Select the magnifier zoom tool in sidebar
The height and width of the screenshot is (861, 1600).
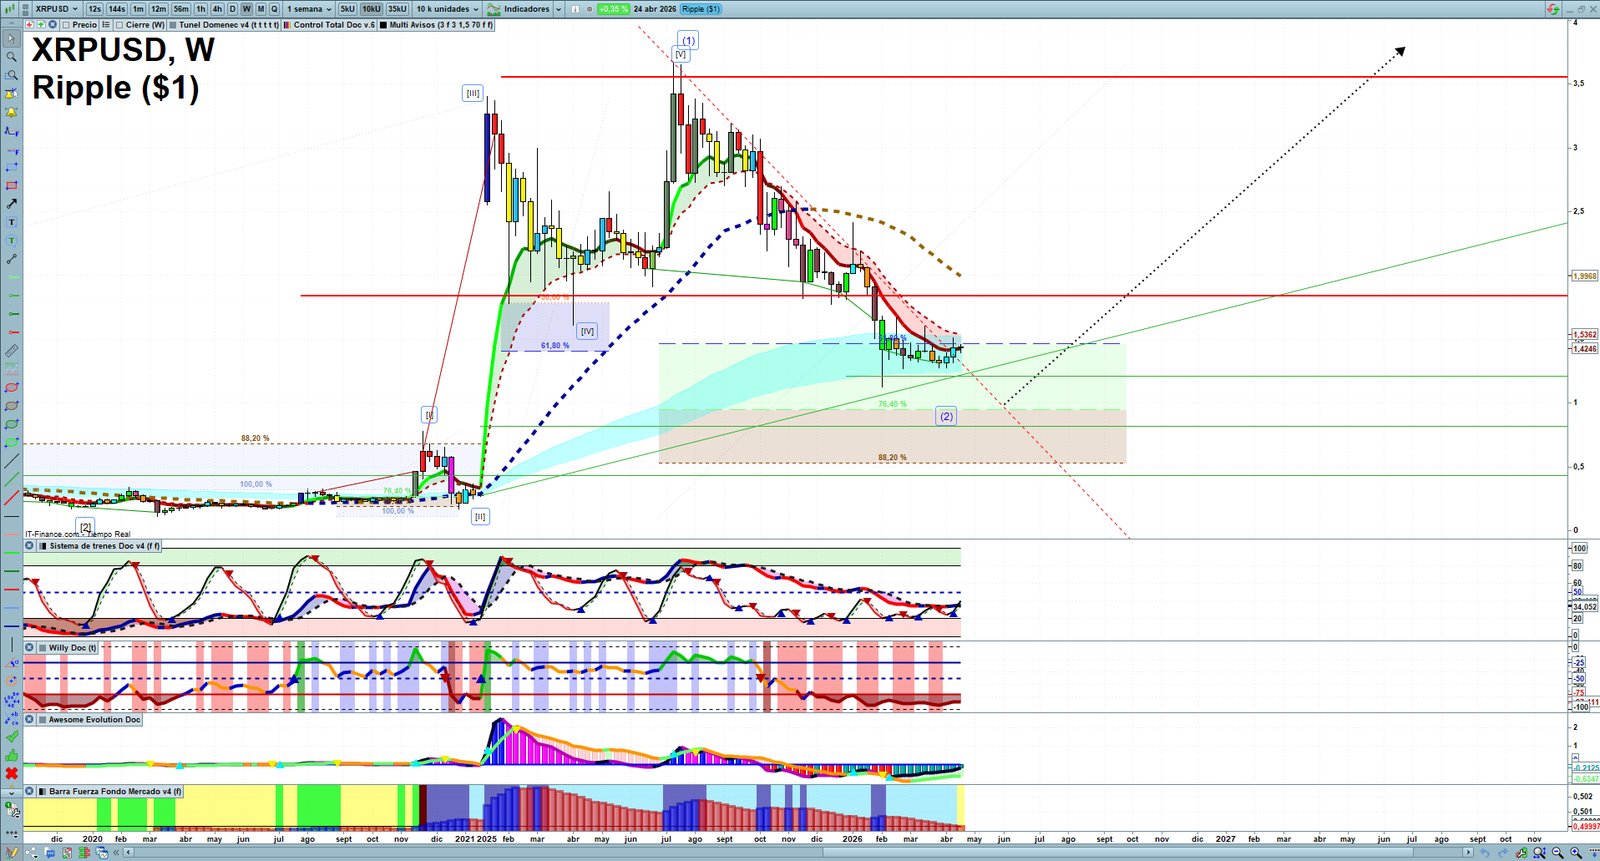coord(12,57)
